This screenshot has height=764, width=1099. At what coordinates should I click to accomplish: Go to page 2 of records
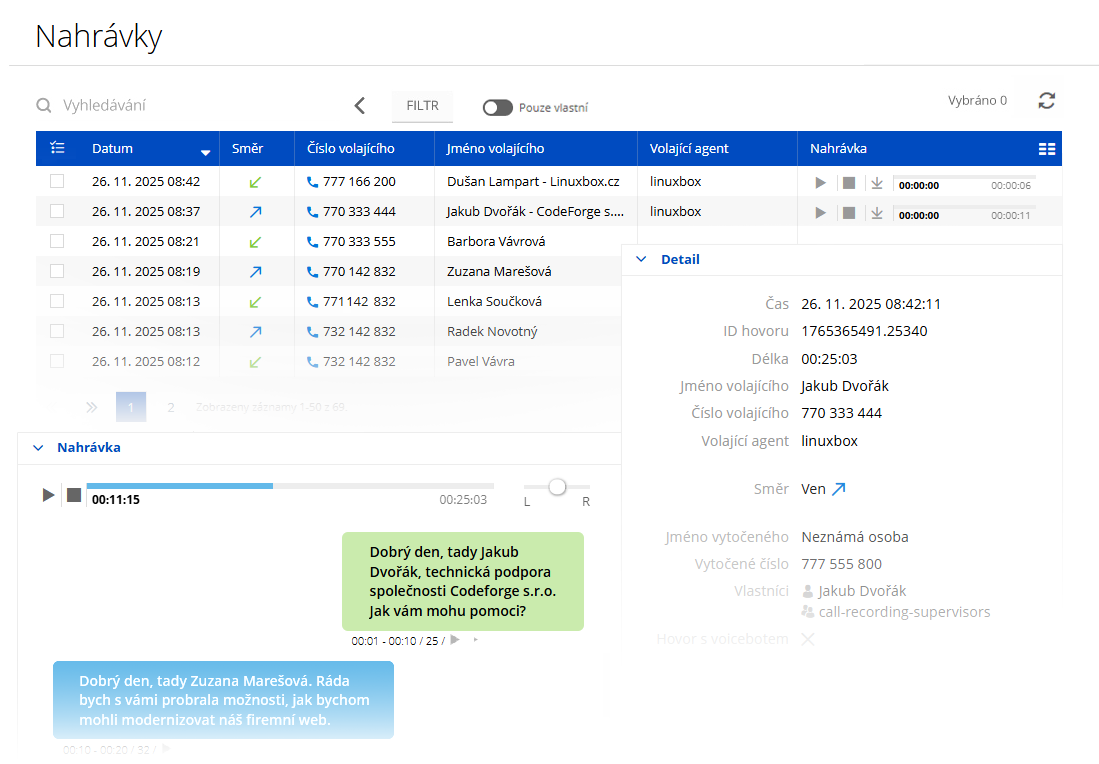[171, 407]
